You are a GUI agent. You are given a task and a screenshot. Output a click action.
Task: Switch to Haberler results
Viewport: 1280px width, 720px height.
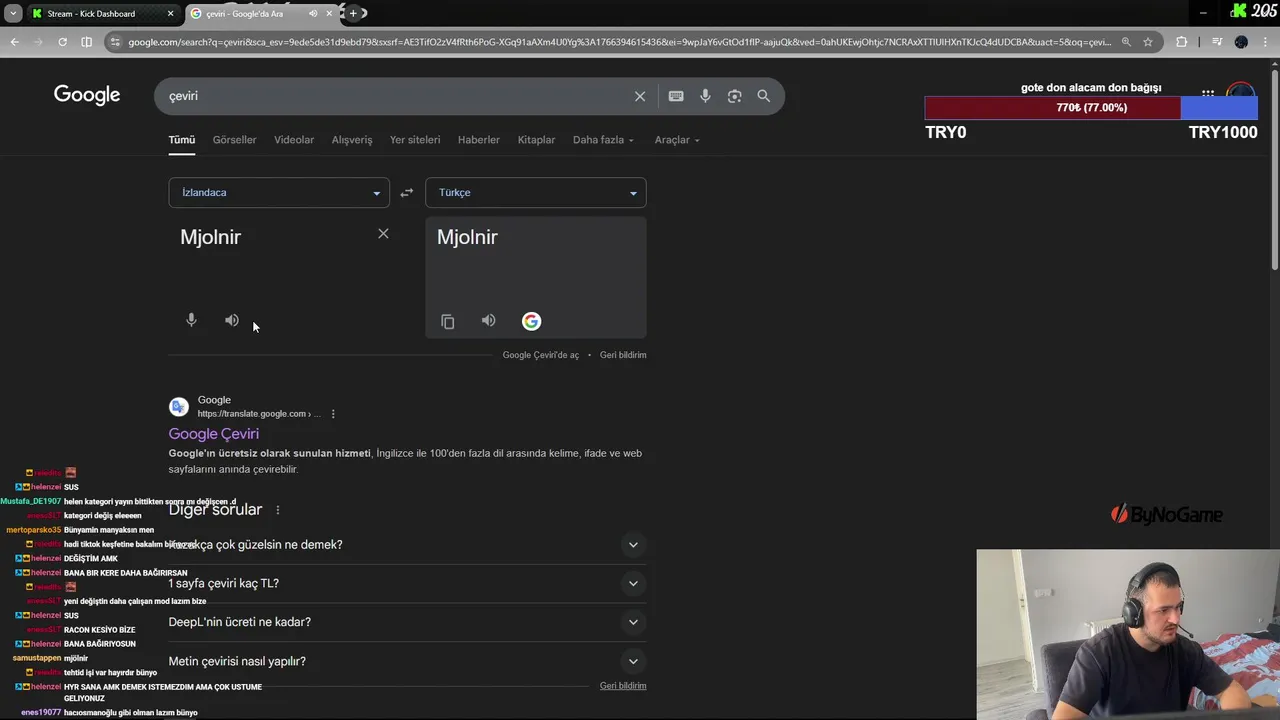tap(479, 140)
